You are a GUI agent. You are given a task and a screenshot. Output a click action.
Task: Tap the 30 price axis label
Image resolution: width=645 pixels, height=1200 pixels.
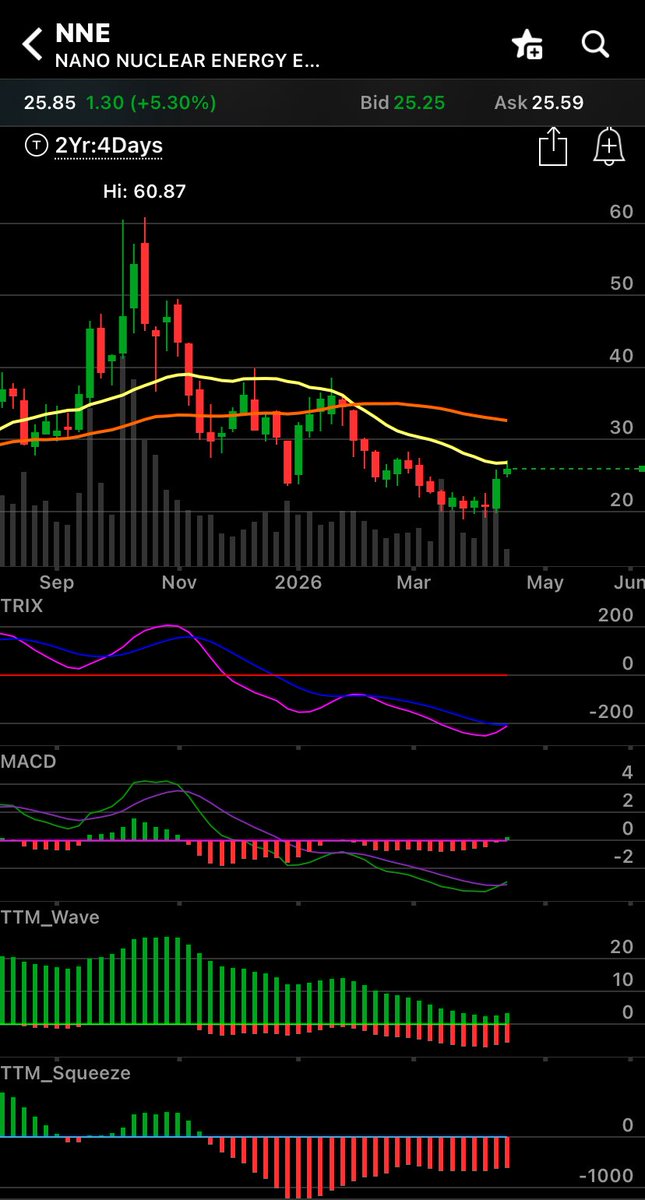click(x=621, y=428)
